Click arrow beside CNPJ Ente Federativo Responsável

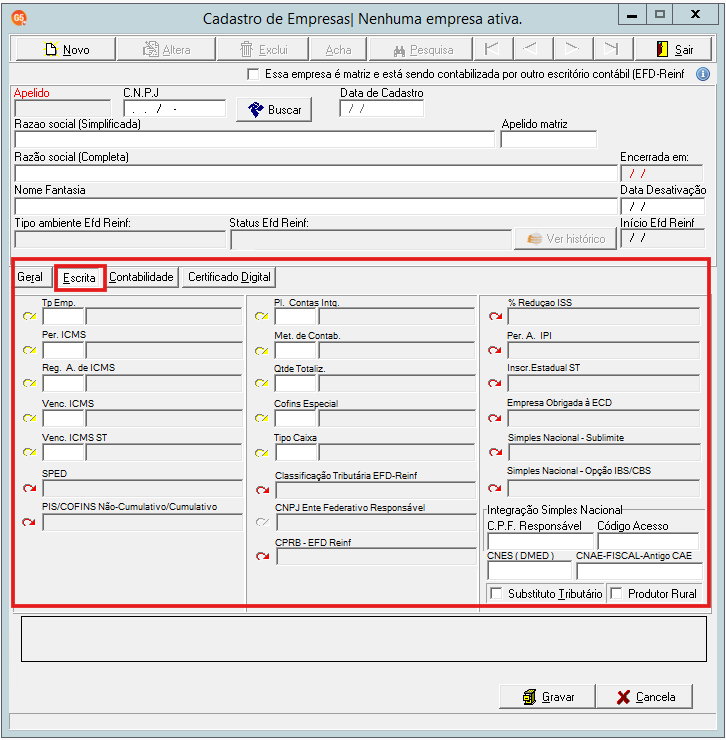coord(262,522)
